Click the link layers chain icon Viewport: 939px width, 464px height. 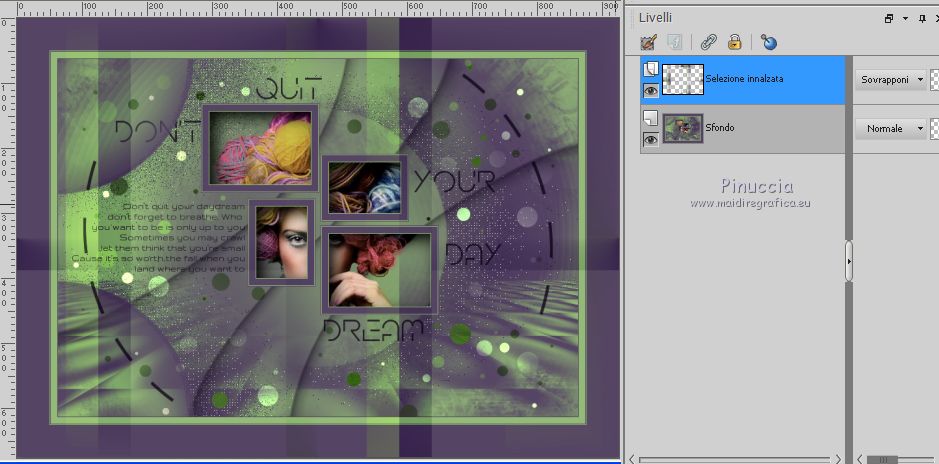tap(709, 42)
